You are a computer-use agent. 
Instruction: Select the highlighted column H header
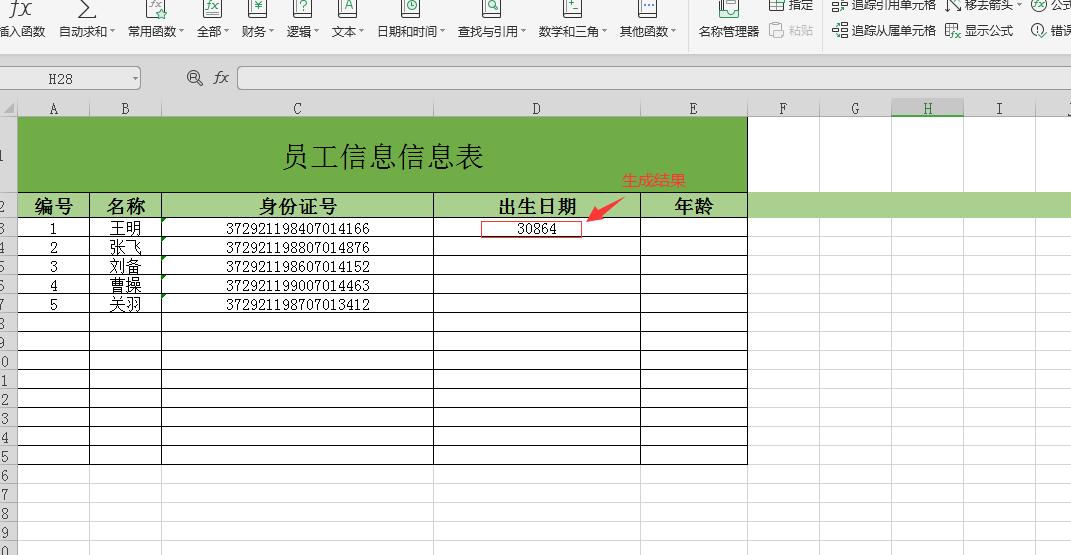pyautogui.click(x=928, y=108)
